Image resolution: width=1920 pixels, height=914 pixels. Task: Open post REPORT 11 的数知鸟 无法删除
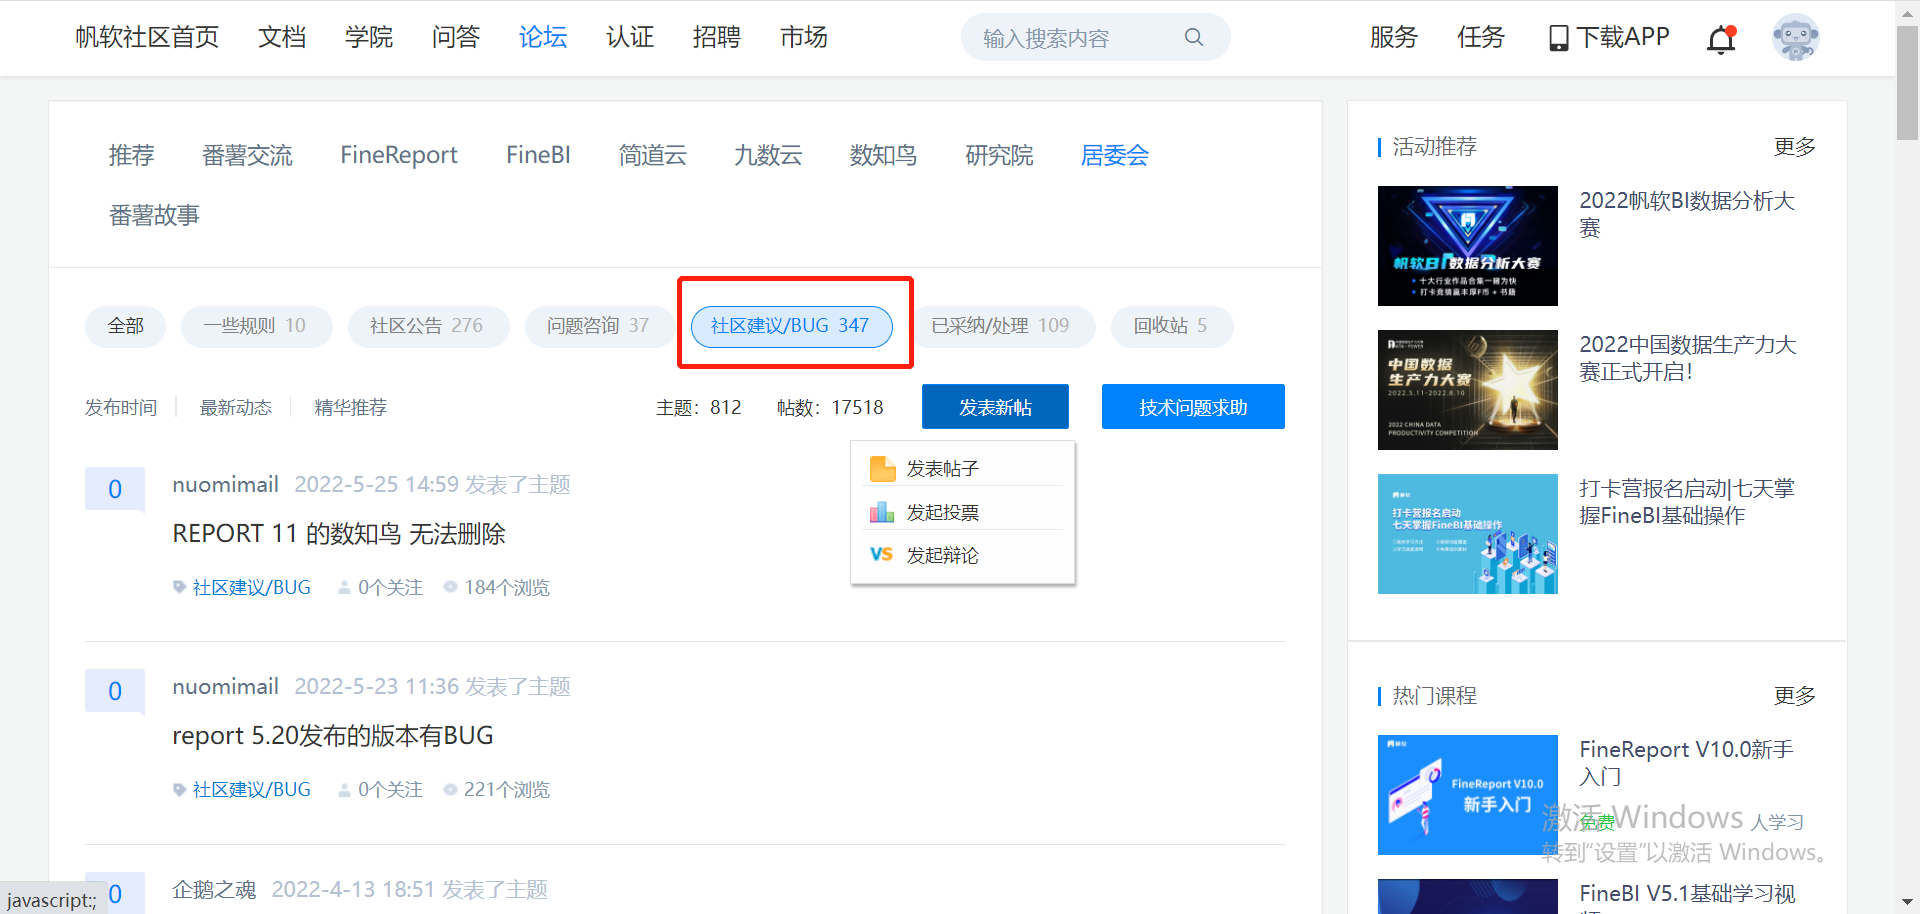tap(339, 534)
